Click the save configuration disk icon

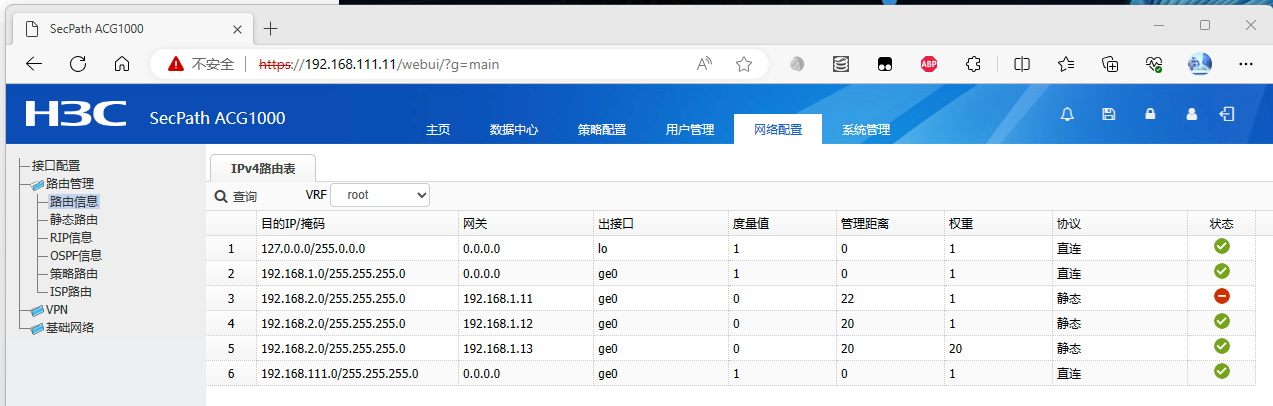point(1108,114)
